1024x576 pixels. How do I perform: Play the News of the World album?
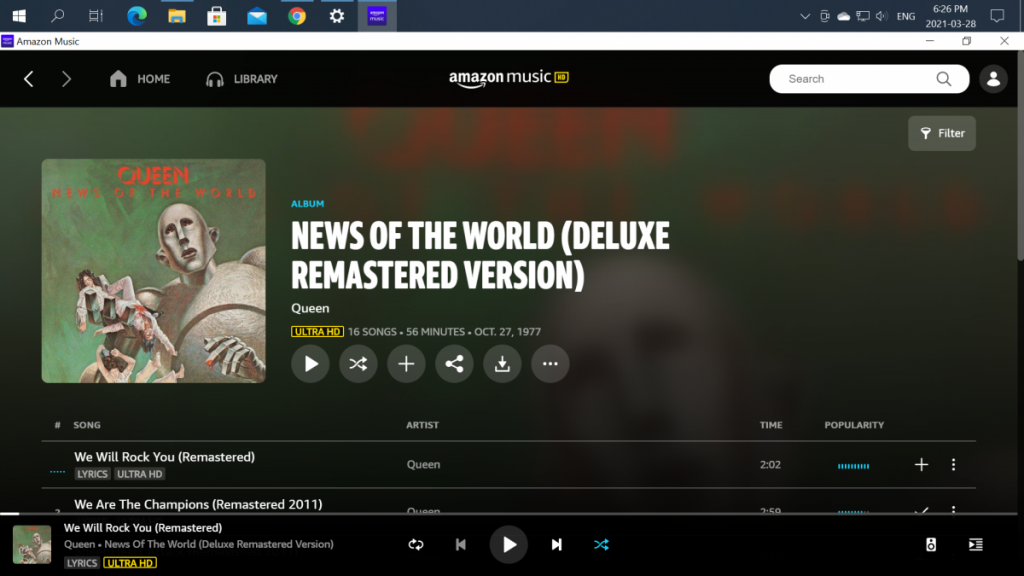click(310, 364)
